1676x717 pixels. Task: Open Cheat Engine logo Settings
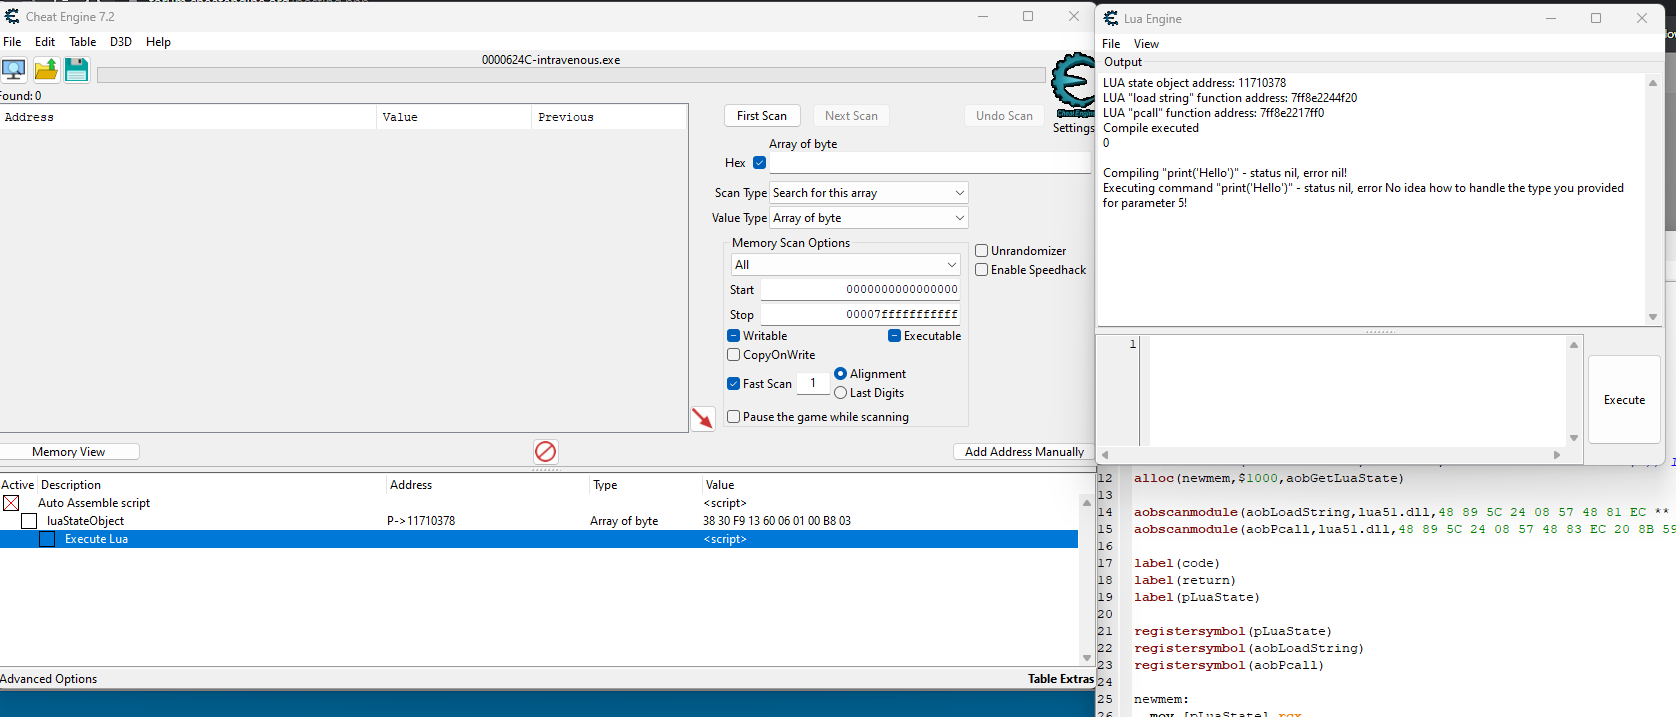tap(1073, 93)
